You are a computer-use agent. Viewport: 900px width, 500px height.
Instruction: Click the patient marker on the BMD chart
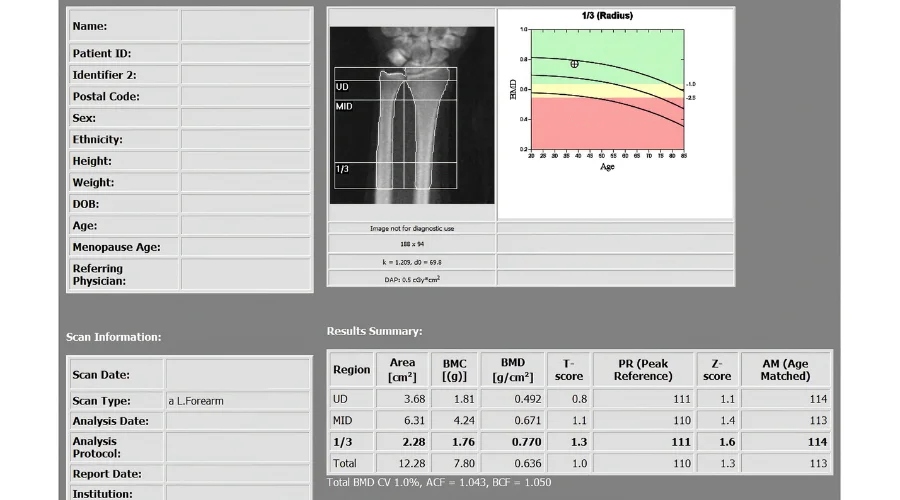[574, 64]
